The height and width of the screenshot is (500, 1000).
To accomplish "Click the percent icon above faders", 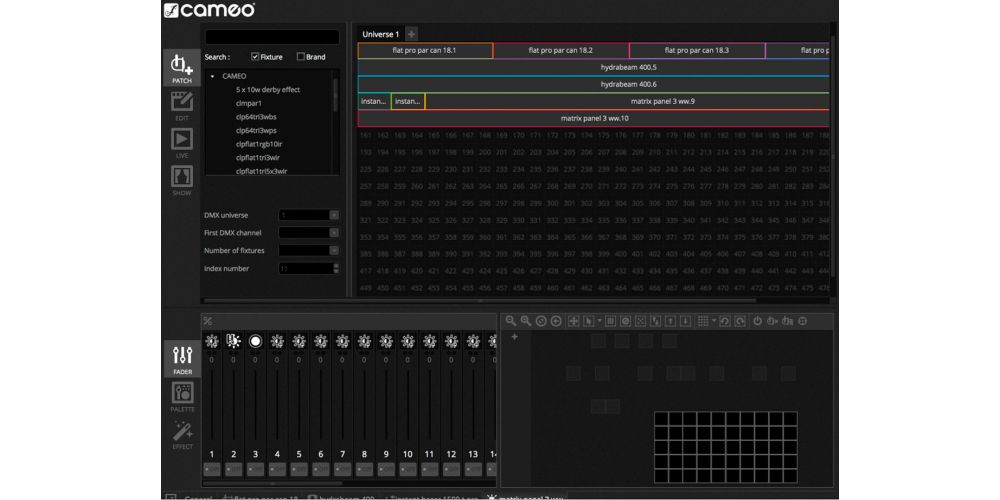I will (208, 321).
